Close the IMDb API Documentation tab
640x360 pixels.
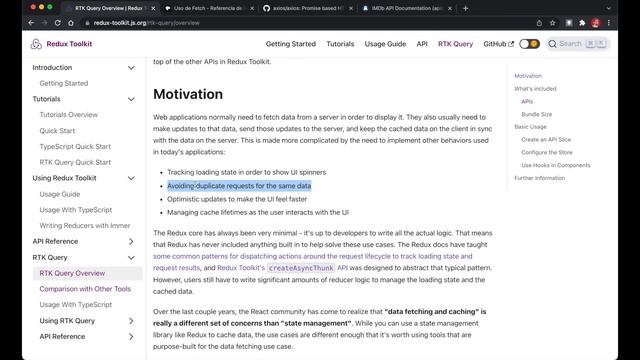tap(450, 8)
